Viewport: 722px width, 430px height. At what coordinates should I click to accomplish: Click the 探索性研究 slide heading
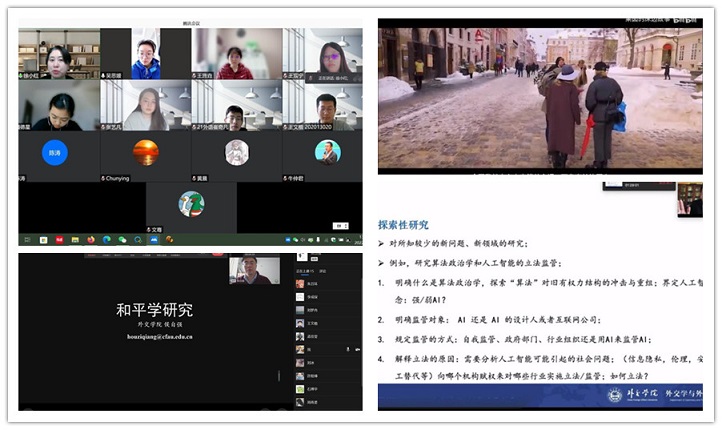(404, 225)
